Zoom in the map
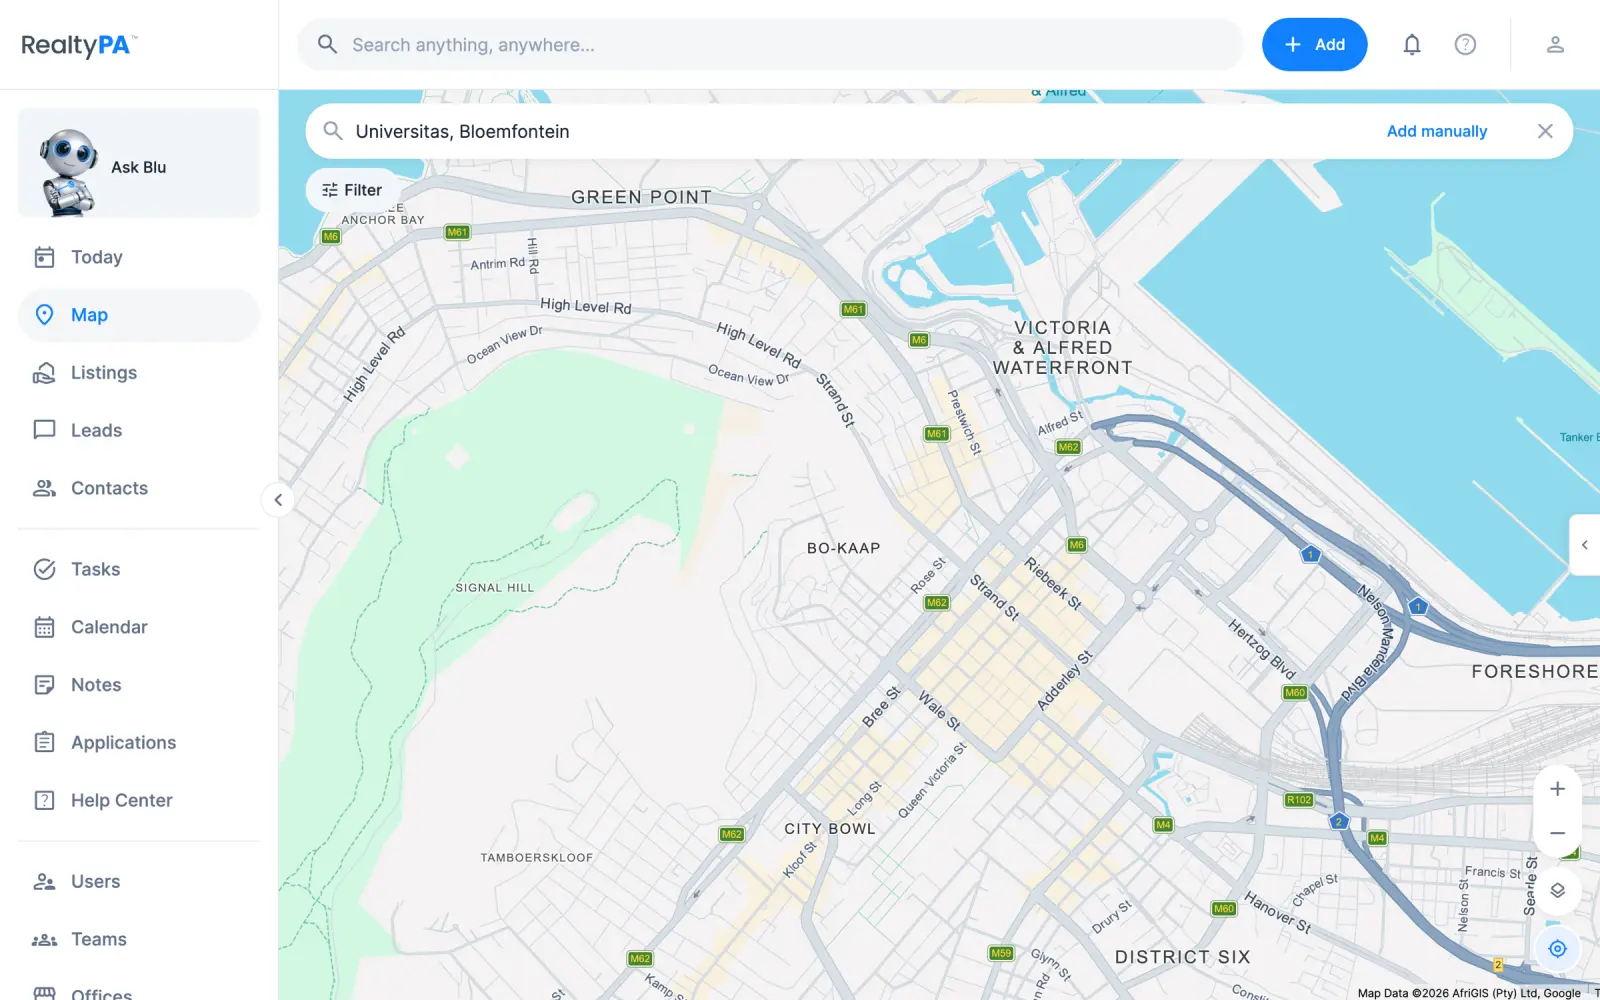This screenshot has width=1600, height=1000. point(1557,789)
